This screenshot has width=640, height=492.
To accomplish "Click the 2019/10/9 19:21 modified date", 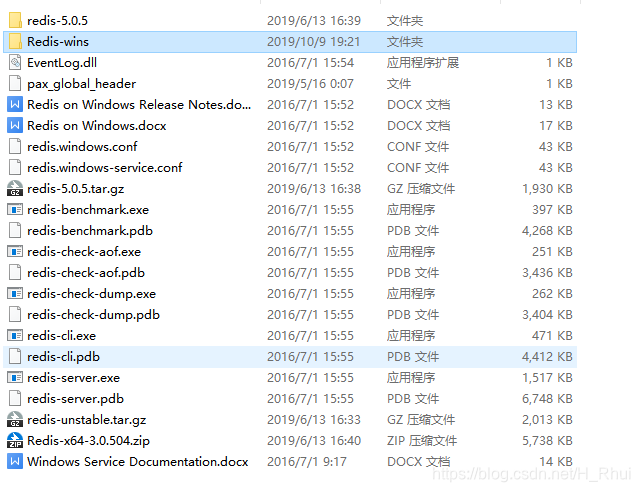I will click(313, 41).
